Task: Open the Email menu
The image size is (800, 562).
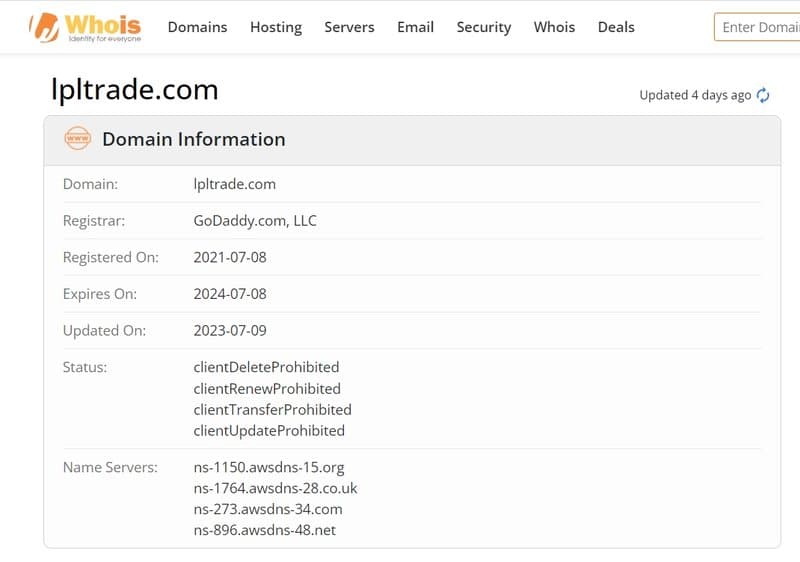Action: (x=415, y=27)
